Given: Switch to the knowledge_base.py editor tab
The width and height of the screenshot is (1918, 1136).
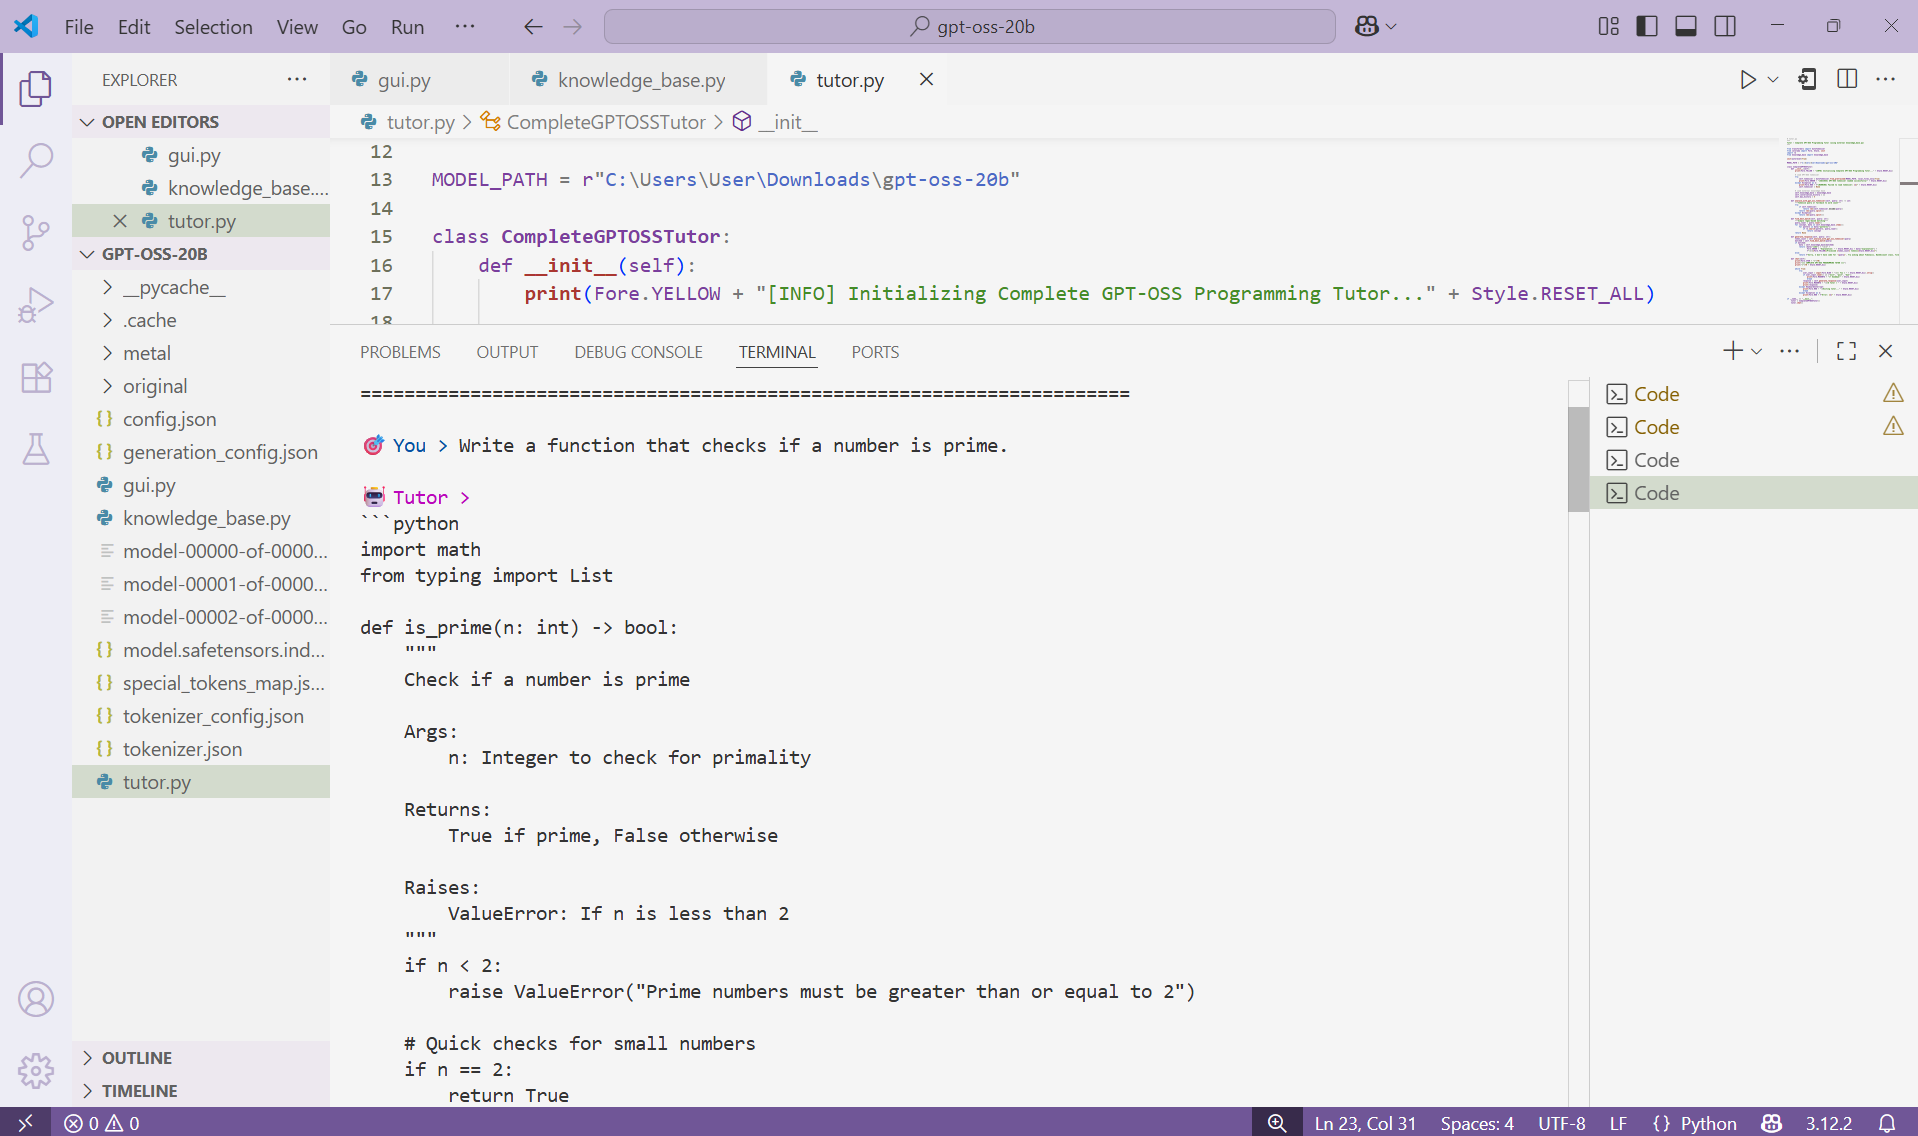Looking at the screenshot, I should tap(638, 80).
